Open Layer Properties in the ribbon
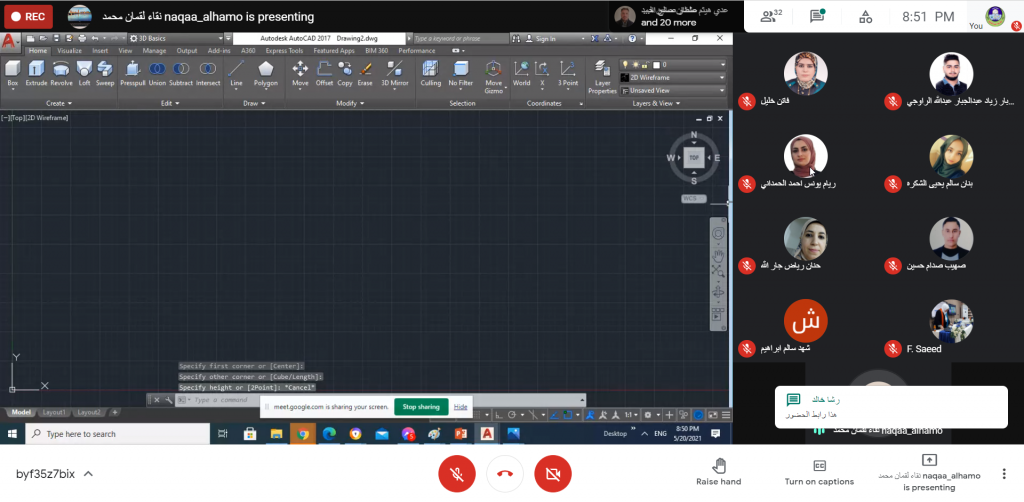Viewport: 1024px width, 502px height. coord(602,74)
